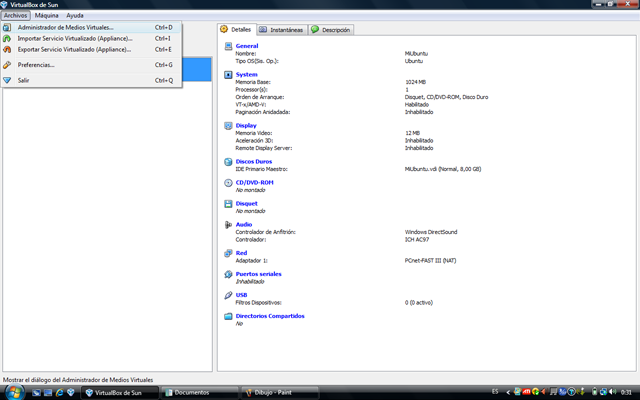Click the Audio section icon
Viewport: 640px width, 400px height.
click(228, 225)
